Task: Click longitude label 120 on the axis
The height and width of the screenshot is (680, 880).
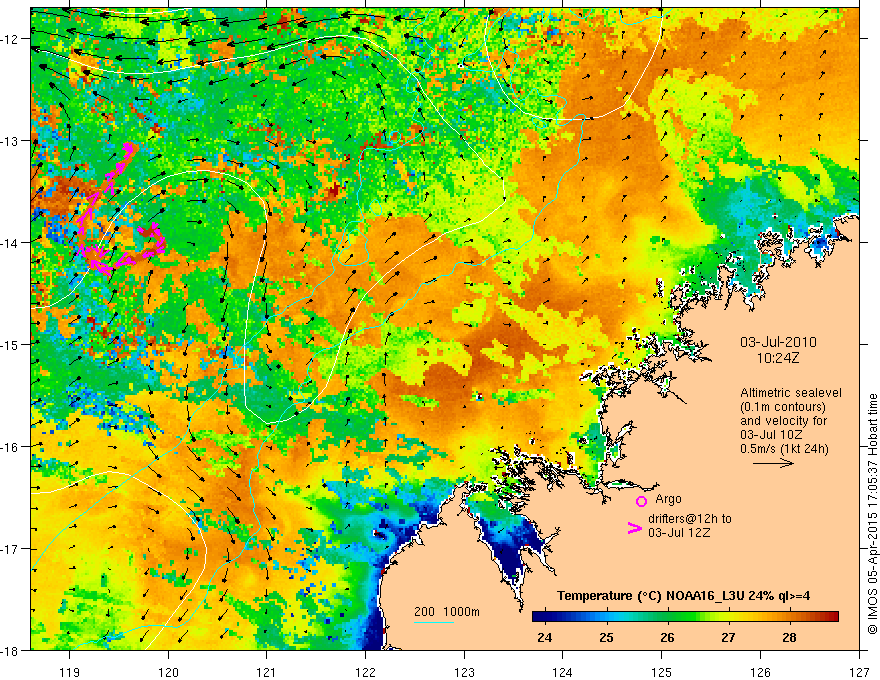Action: [168, 672]
